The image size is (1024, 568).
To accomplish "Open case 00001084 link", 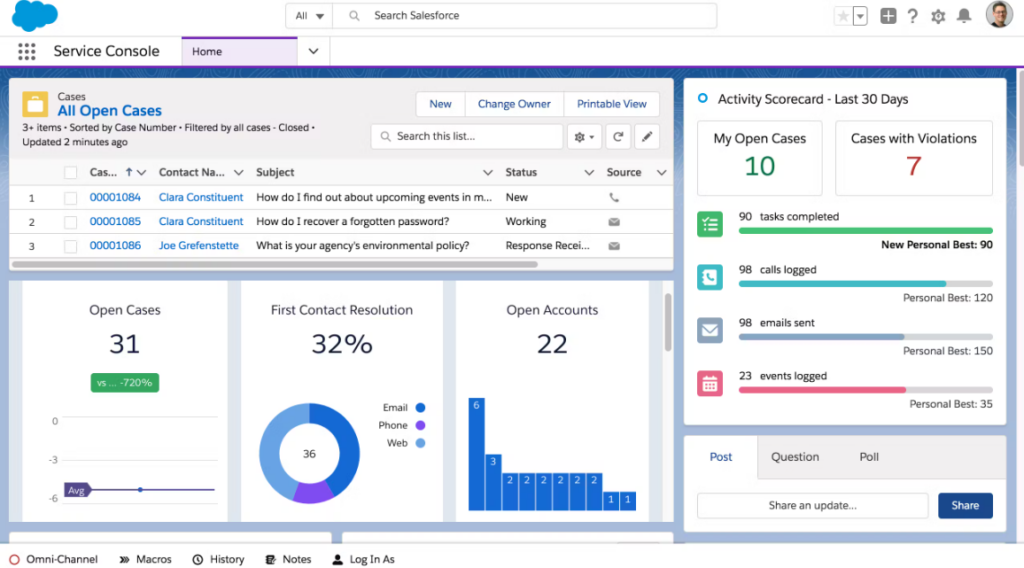I will (x=115, y=197).
